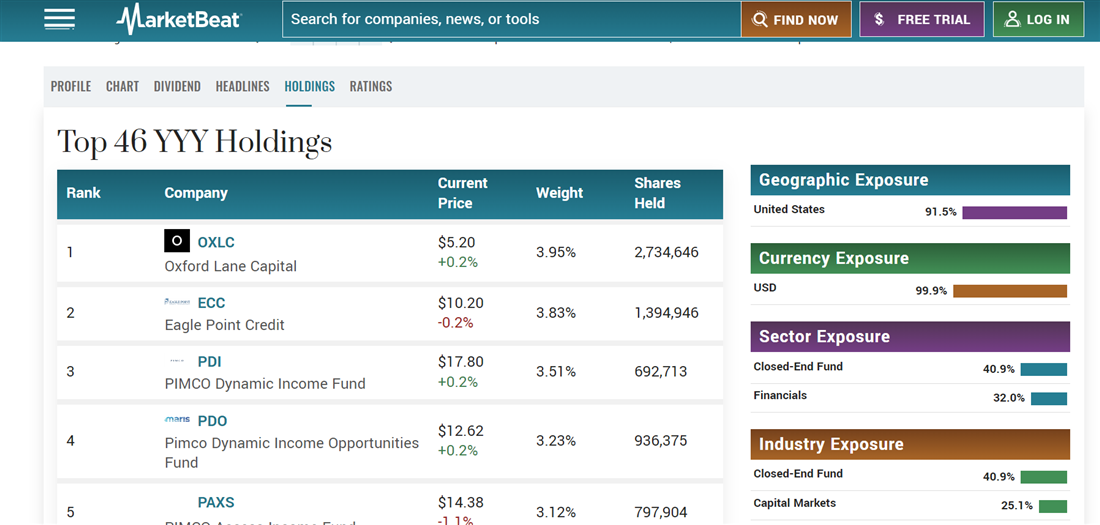1100x525 pixels.
Task: Go to the Dividend tab
Action: (x=177, y=86)
